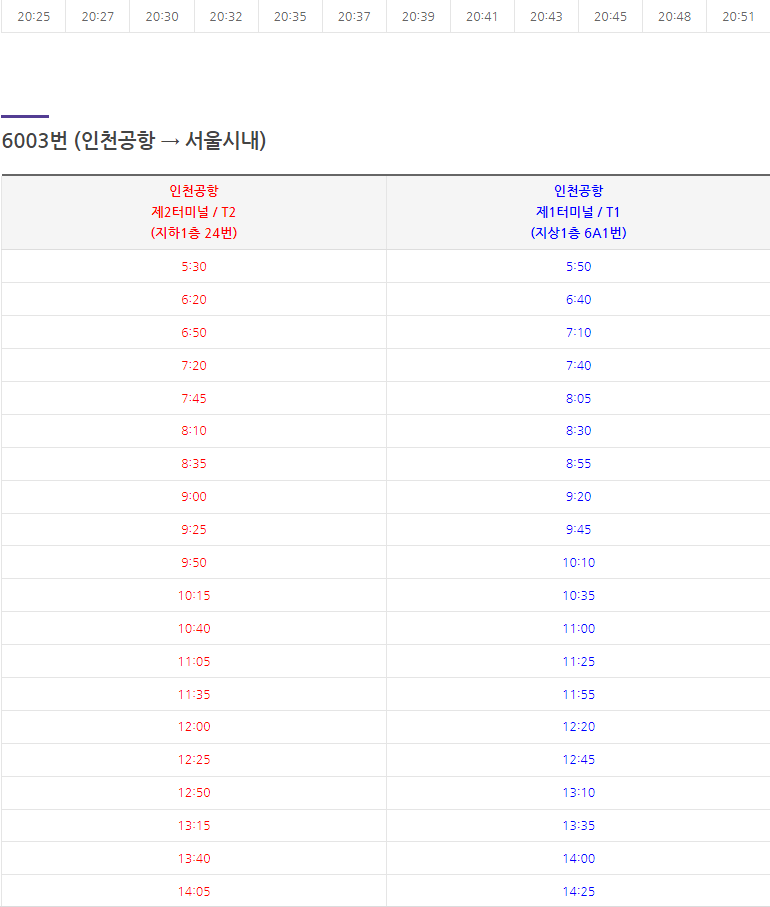Select the T2 departure 9:50
The image size is (770, 907).
[194, 562]
